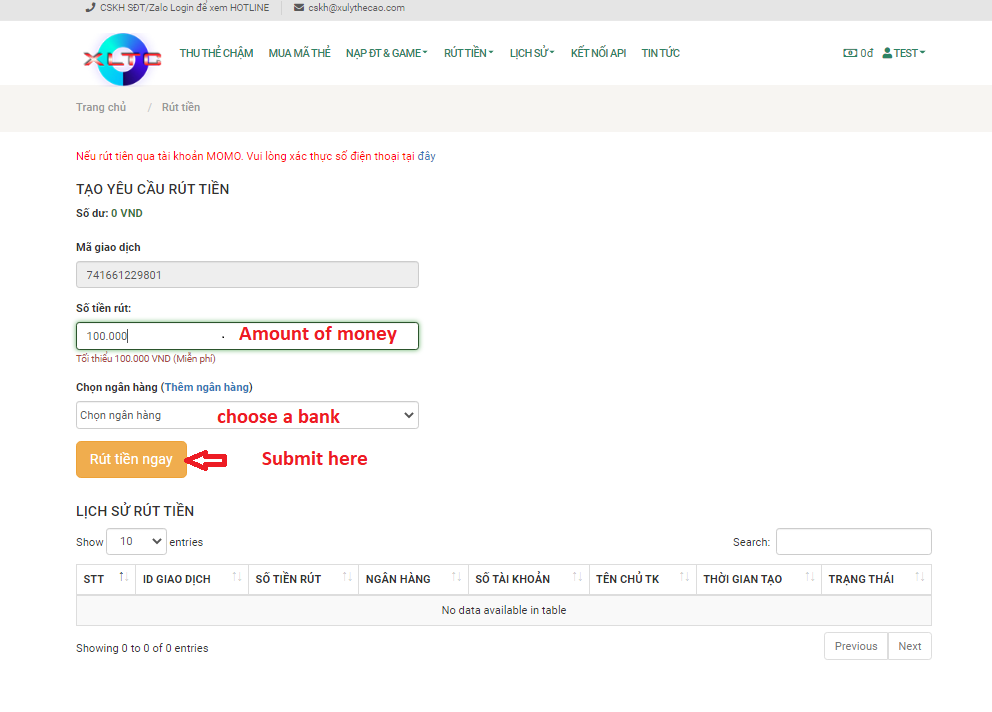Sort by TÊN CHỦ TK column arrows
The height and width of the screenshot is (712, 992).
point(685,577)
